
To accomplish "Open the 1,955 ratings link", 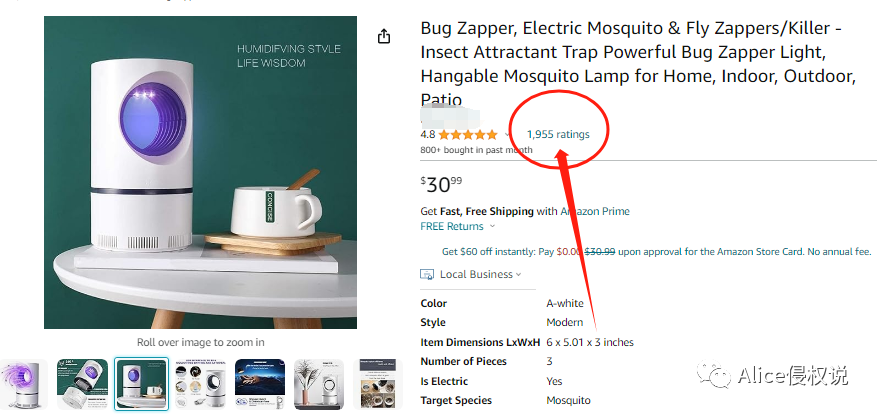I will pos(558,134).
